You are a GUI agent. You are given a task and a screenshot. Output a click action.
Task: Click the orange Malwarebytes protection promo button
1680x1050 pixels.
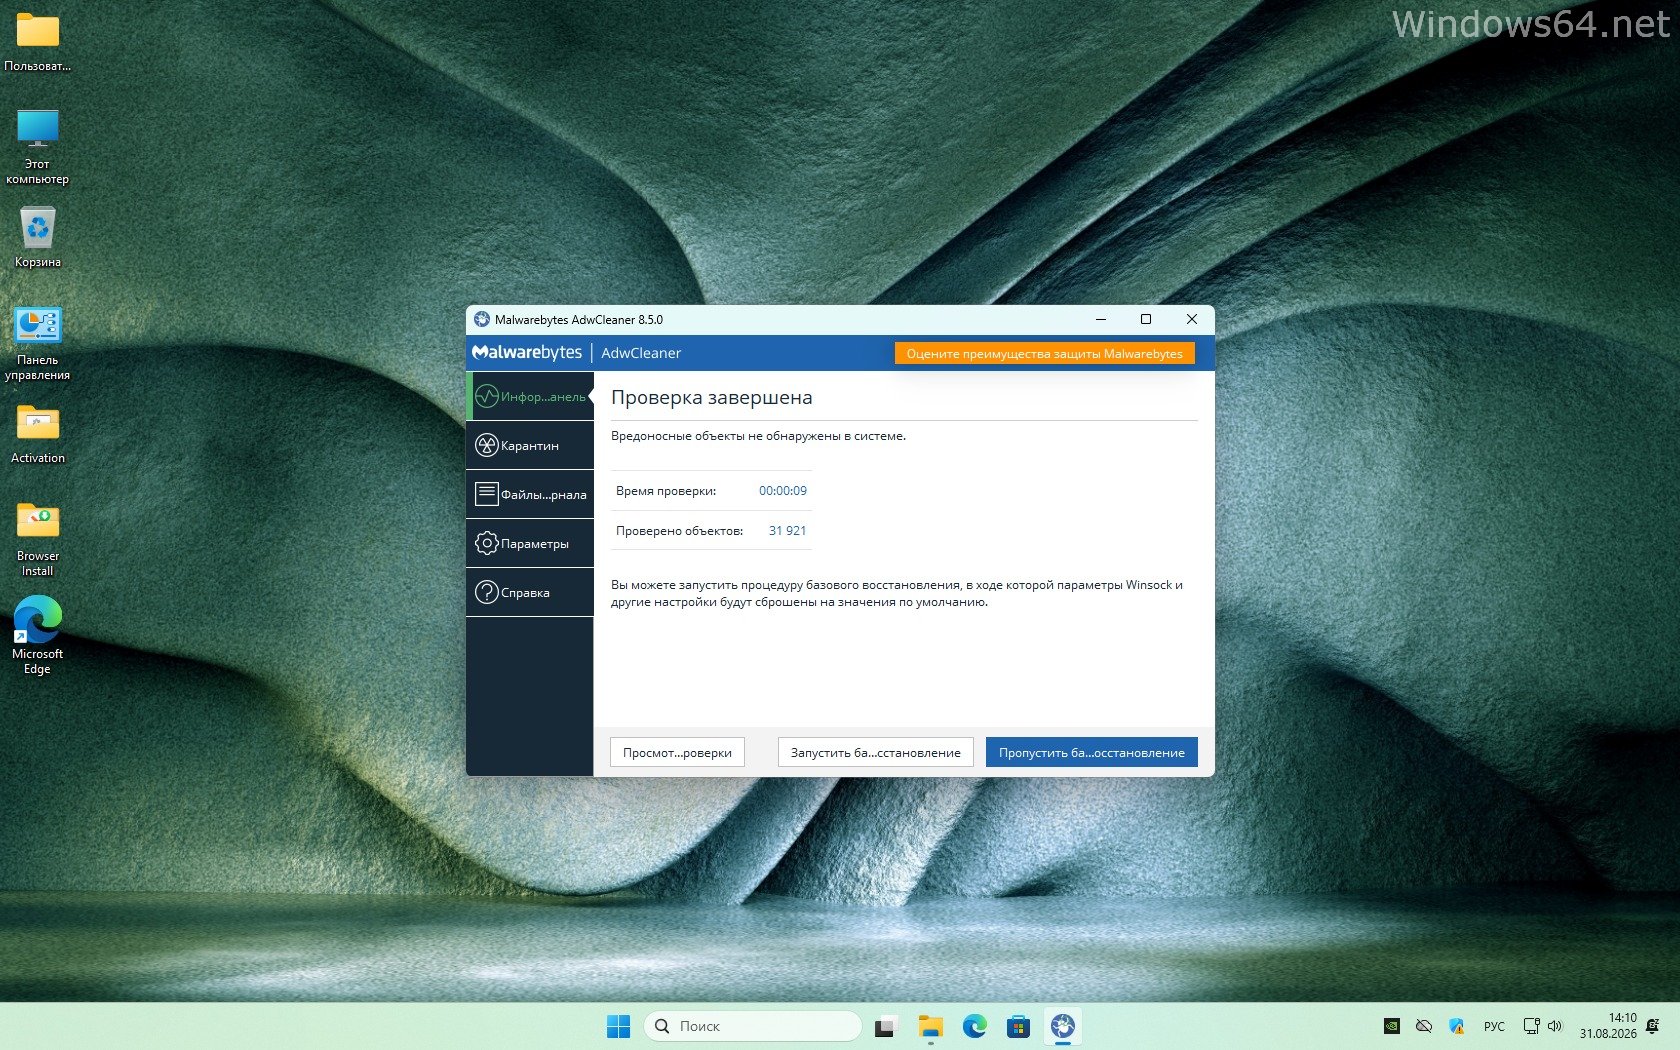pyautogui.click(x=1044, y=353)
